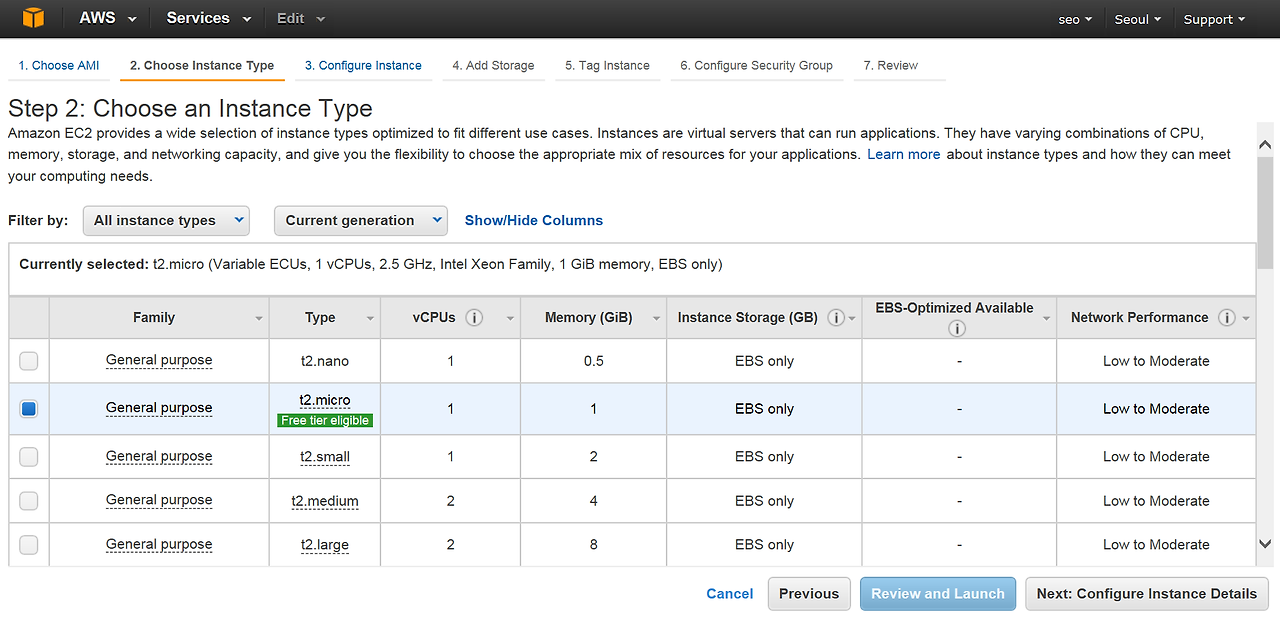Open the Edit dropdown in top bar

pyautogui.click(x=301, y=18)
